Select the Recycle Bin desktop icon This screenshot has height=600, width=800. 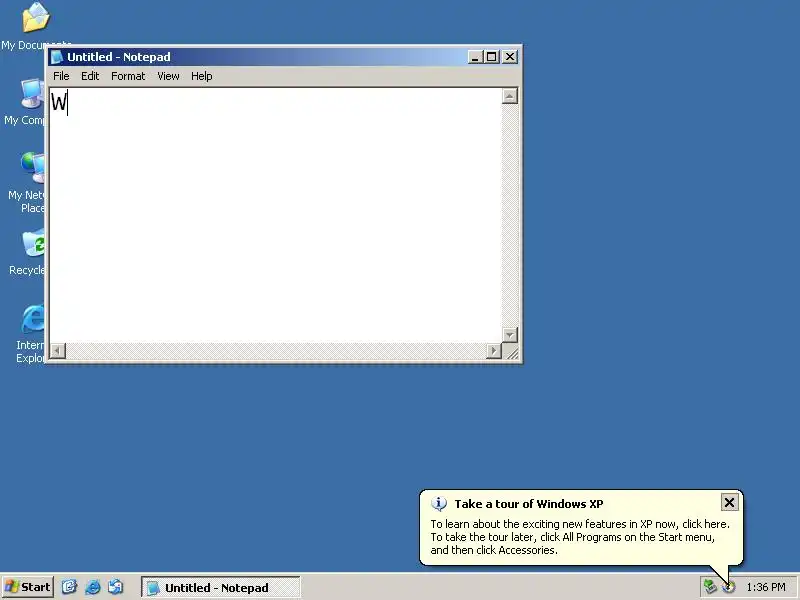[28, 253]
